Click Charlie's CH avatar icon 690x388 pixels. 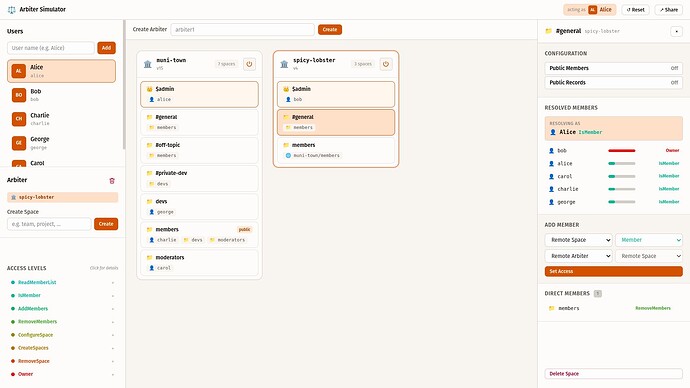(18, 118)
